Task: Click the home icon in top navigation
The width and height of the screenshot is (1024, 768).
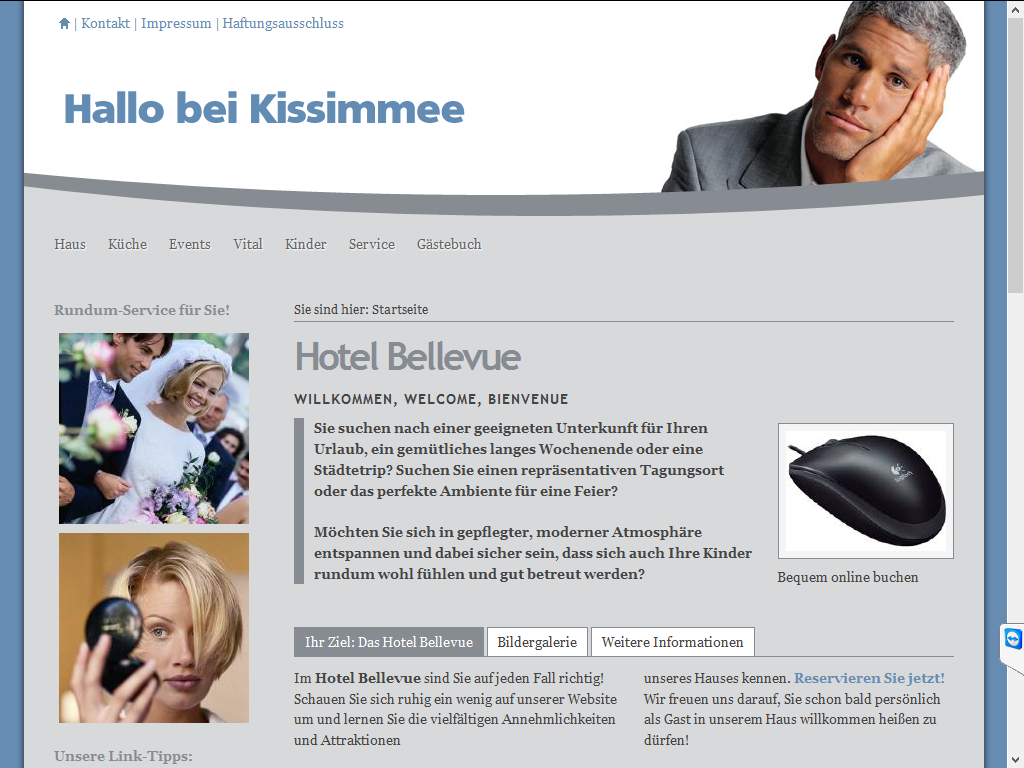Action: pyautogui.click(x=64, y=24)
